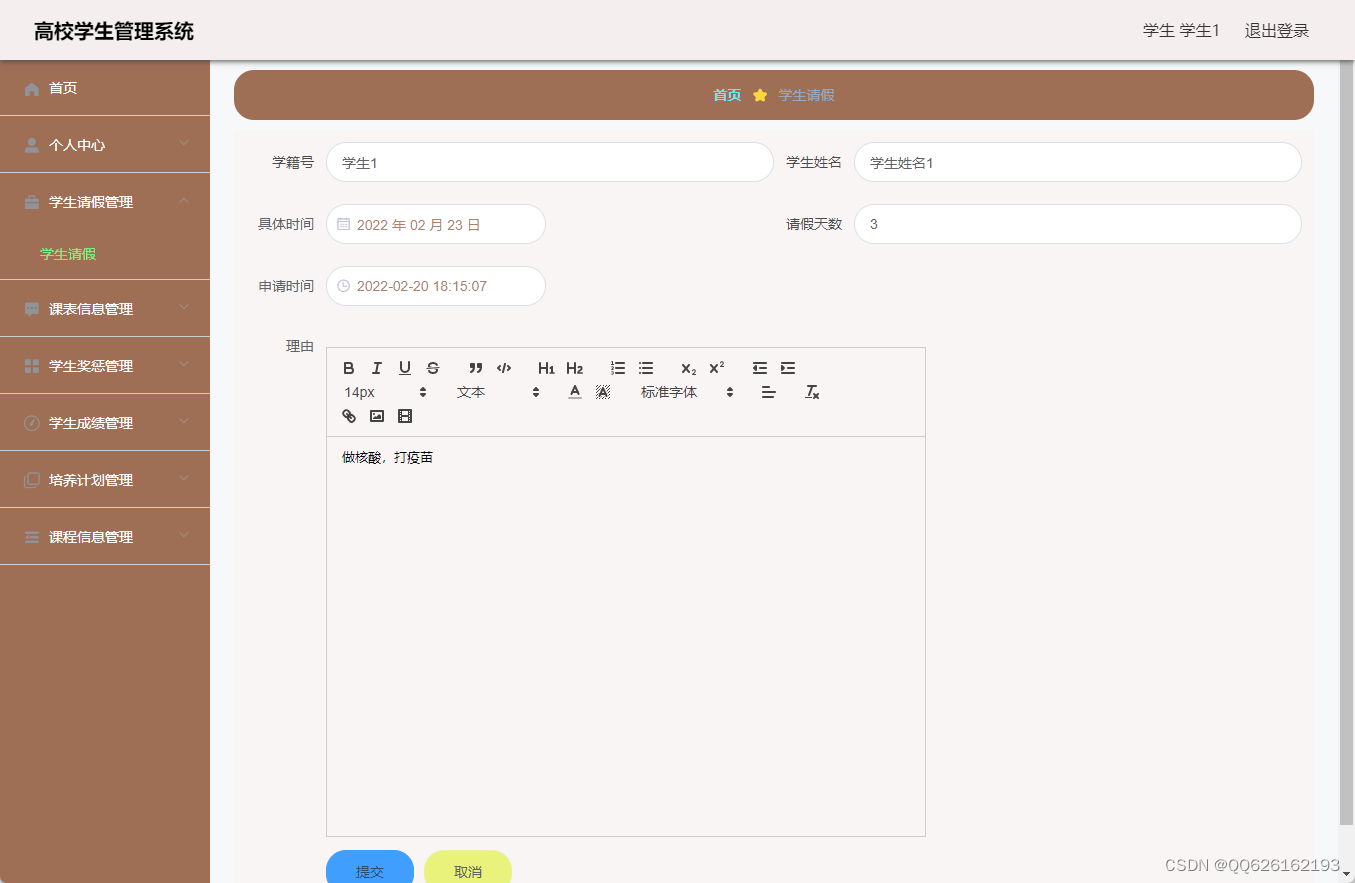Expand the 学生成绩管理 sidebar menu
Image resolution: width=1355 pixels, height=883 pixels.
(105, 423)
